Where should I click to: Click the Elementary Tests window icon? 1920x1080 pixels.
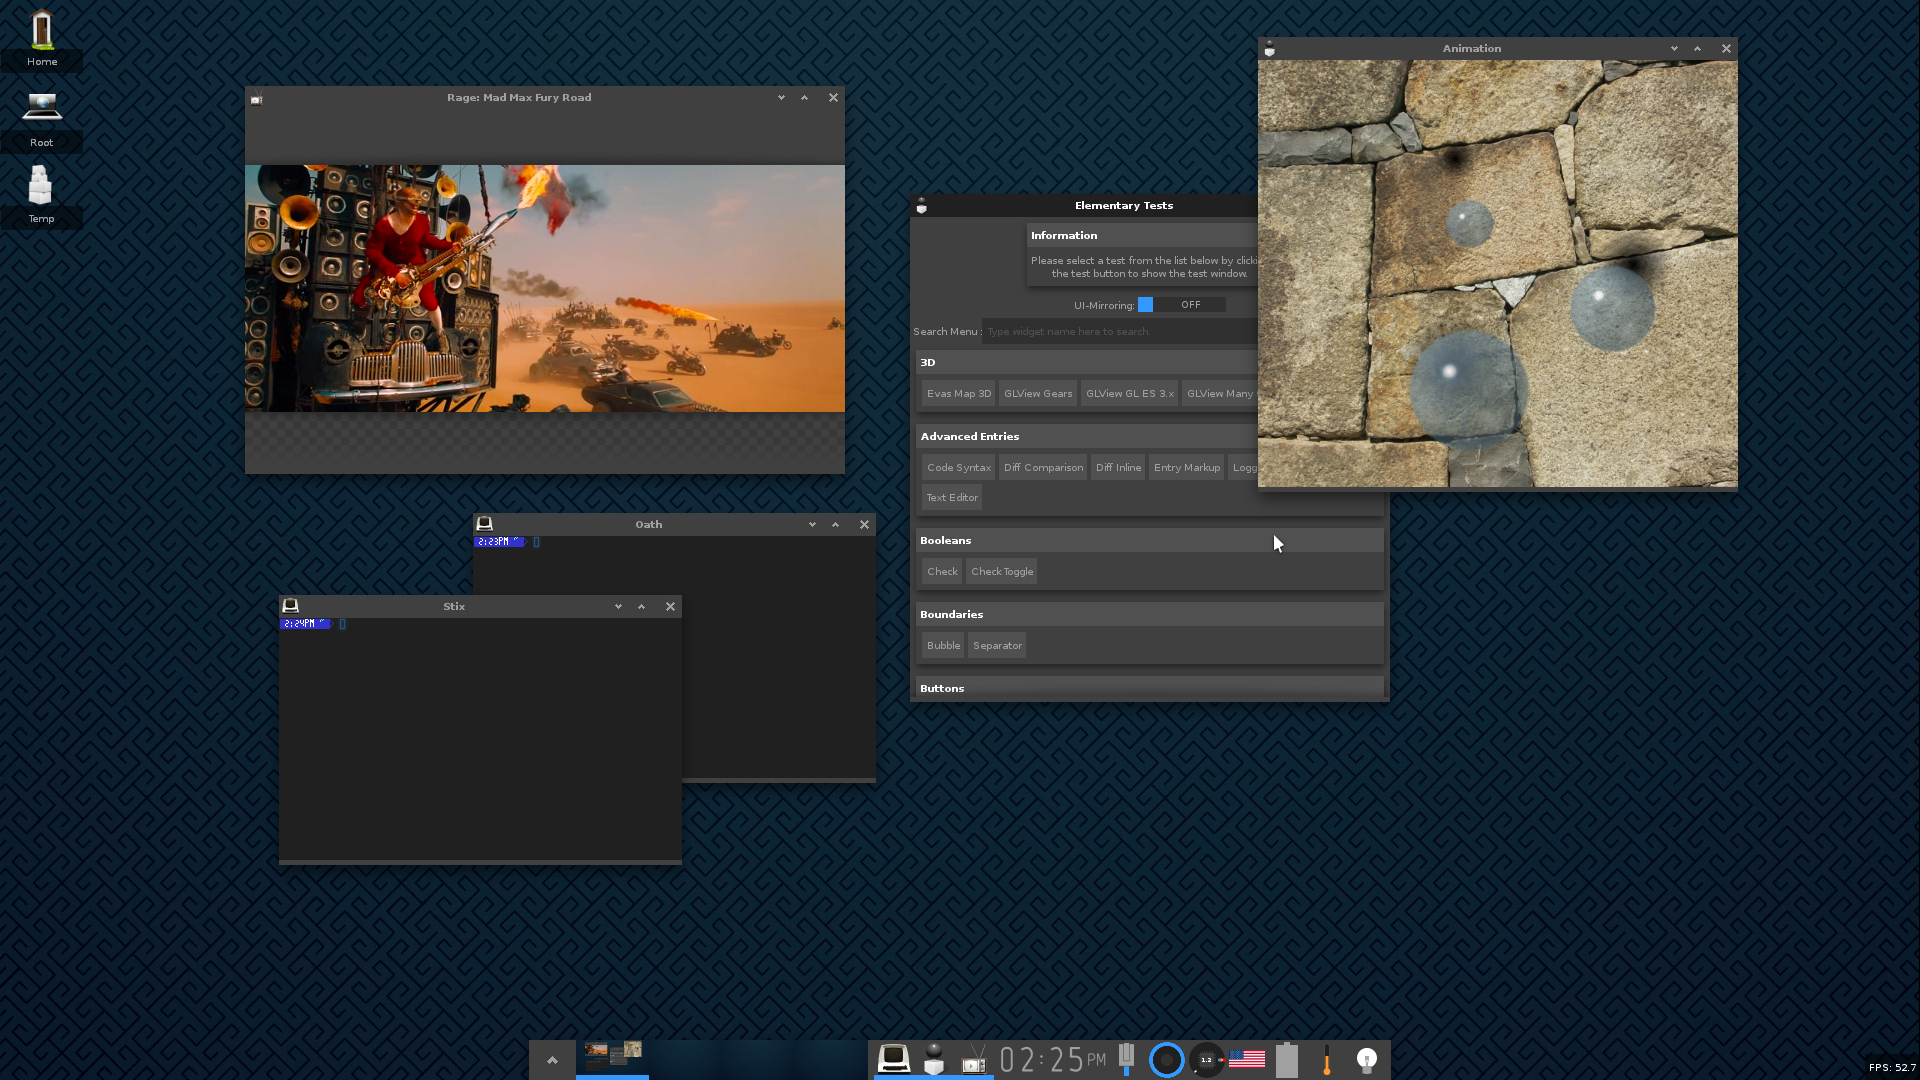922,206
